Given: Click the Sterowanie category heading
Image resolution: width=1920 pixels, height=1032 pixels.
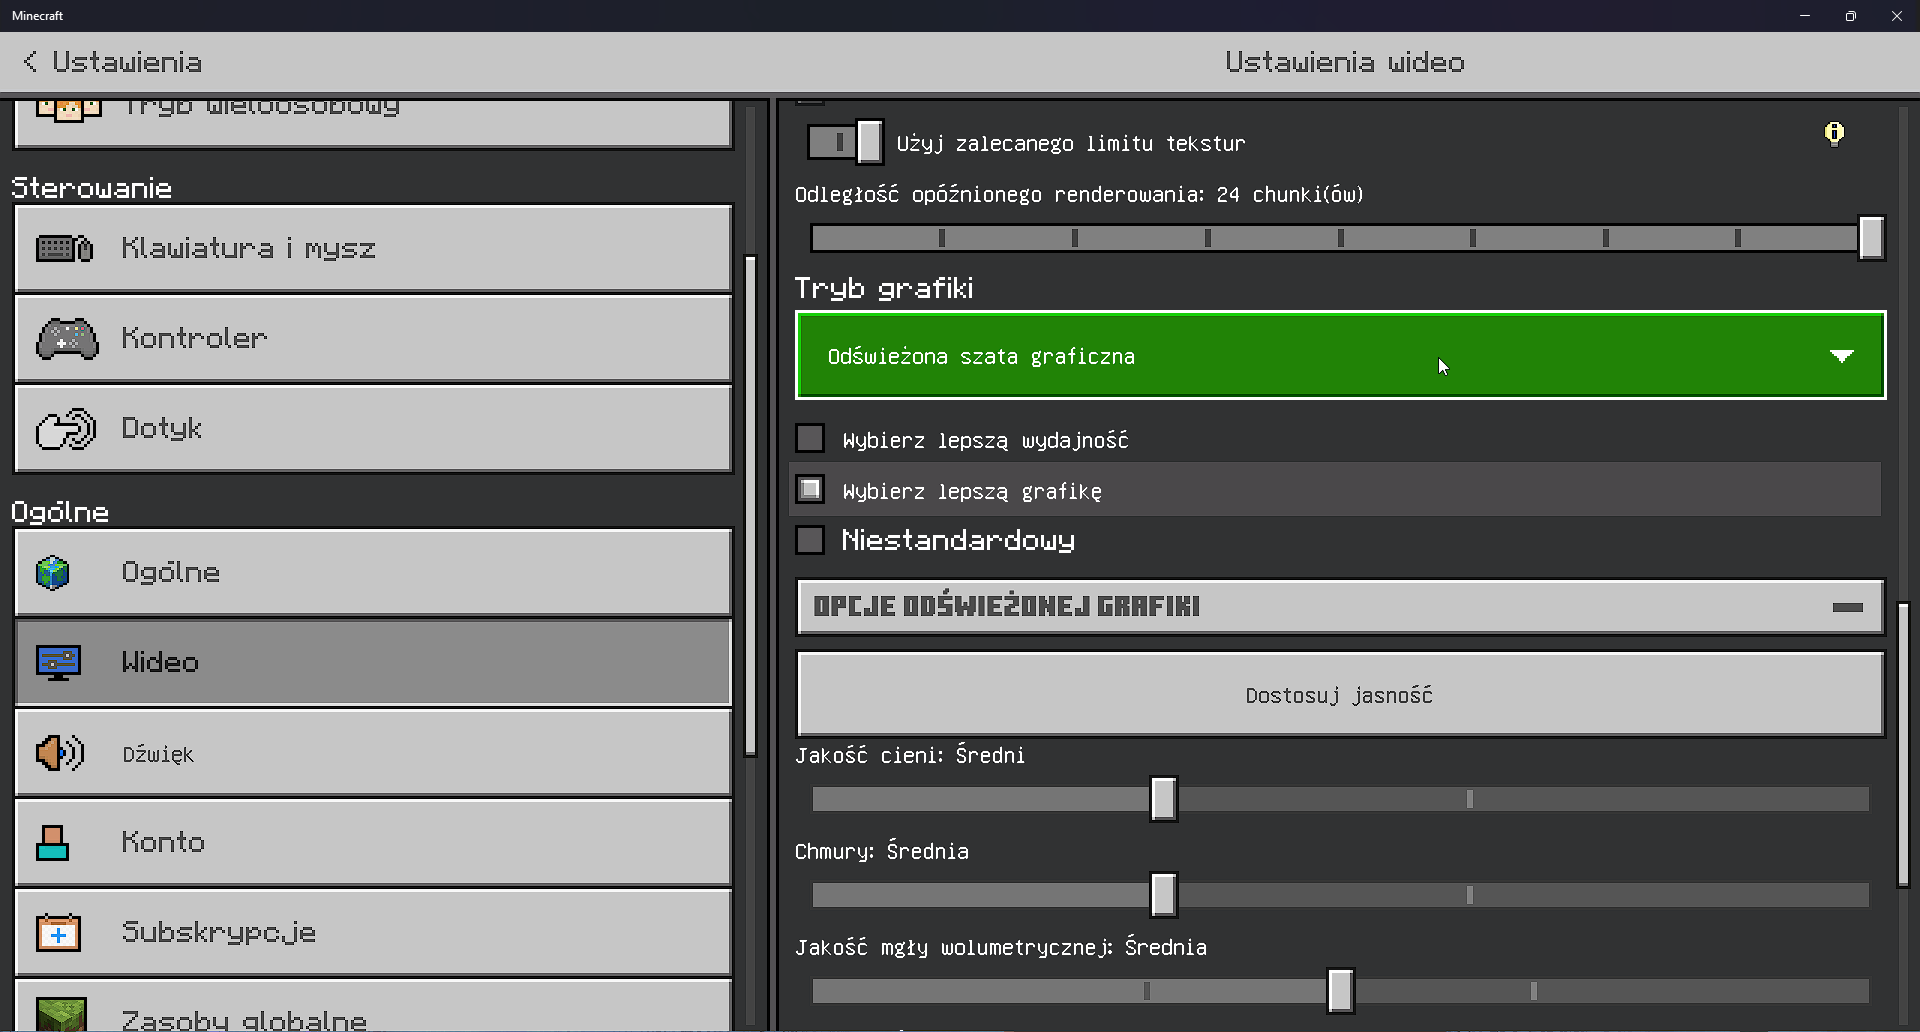Looking at the screenshot, I should [x=92, y=188].
